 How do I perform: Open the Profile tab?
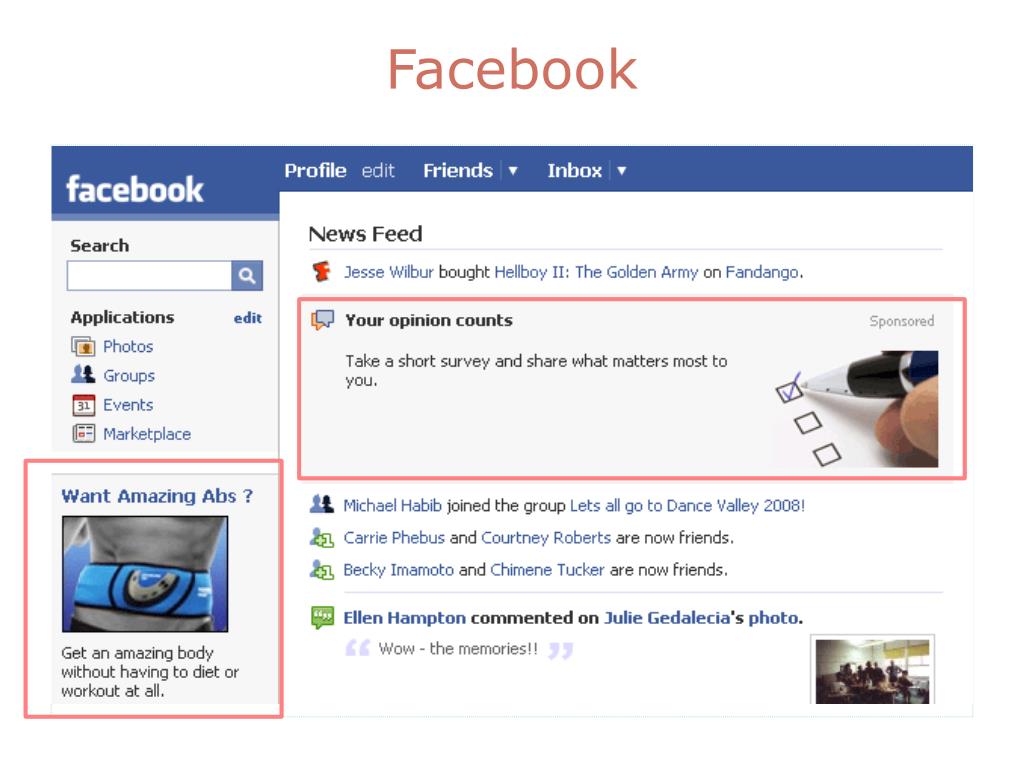315,170
